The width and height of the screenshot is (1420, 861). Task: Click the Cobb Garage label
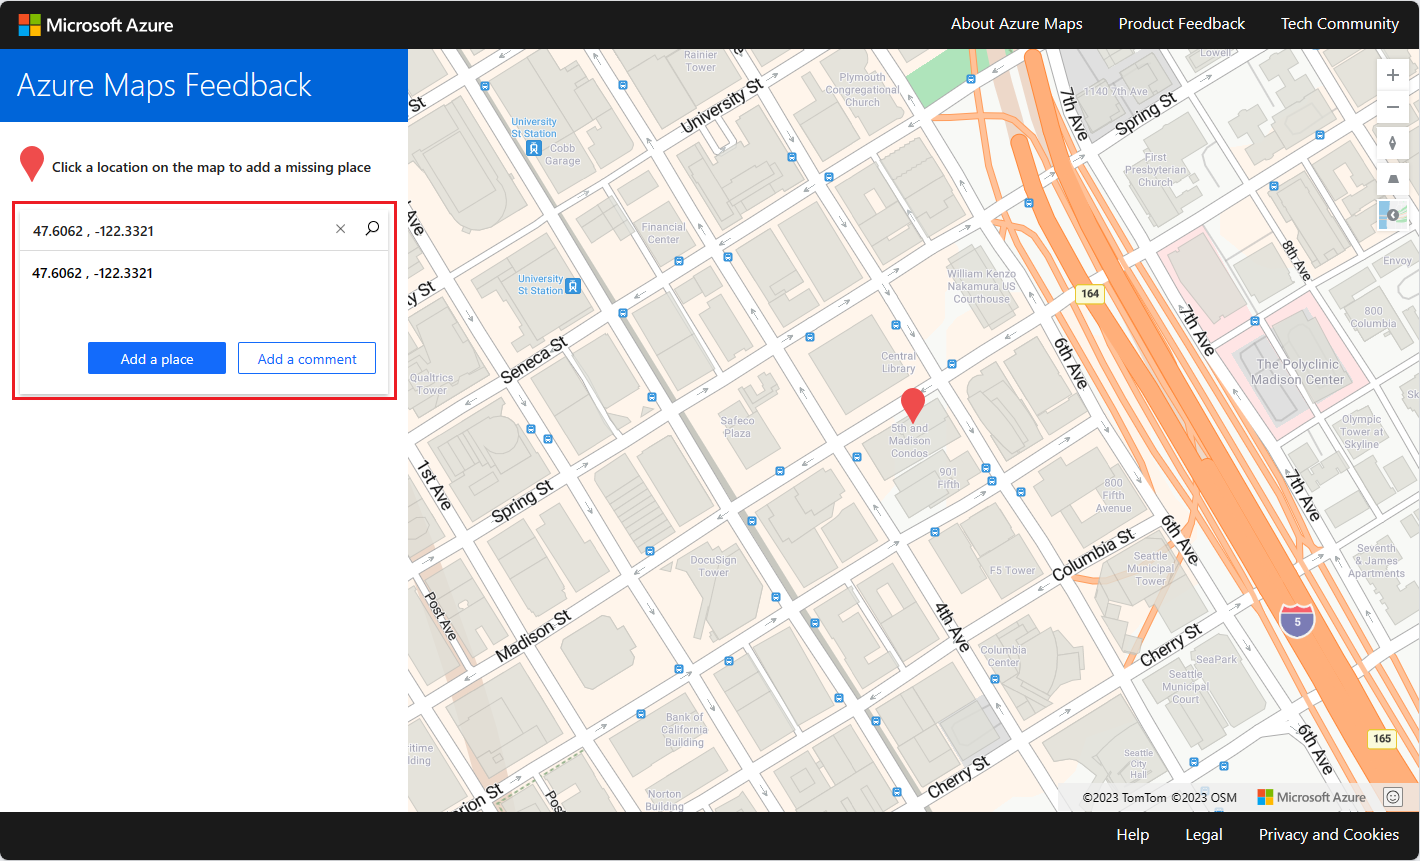[x=562, y=154]
